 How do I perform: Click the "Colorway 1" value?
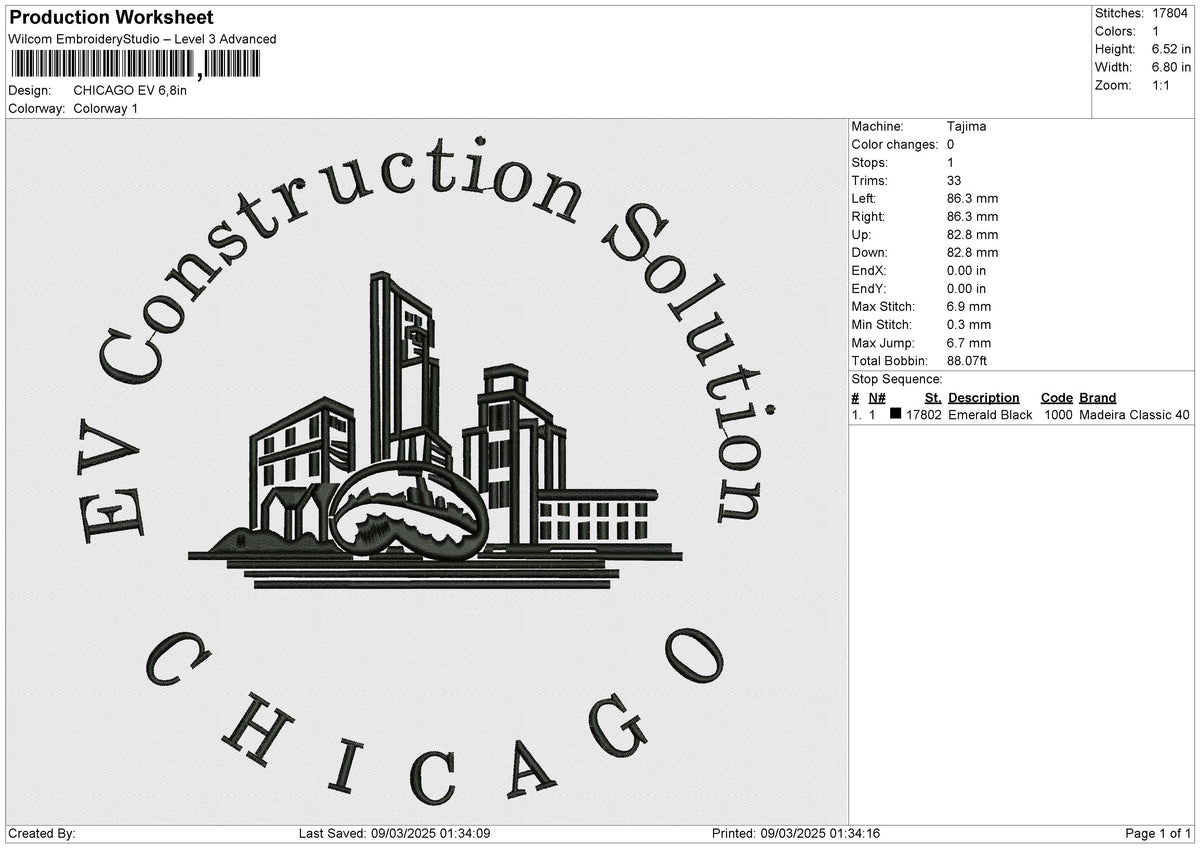click(x=106, y=108)
